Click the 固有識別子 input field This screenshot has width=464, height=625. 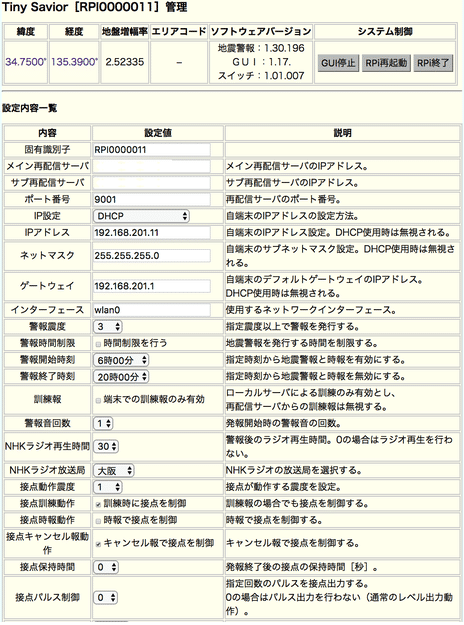tap(151, 150)
